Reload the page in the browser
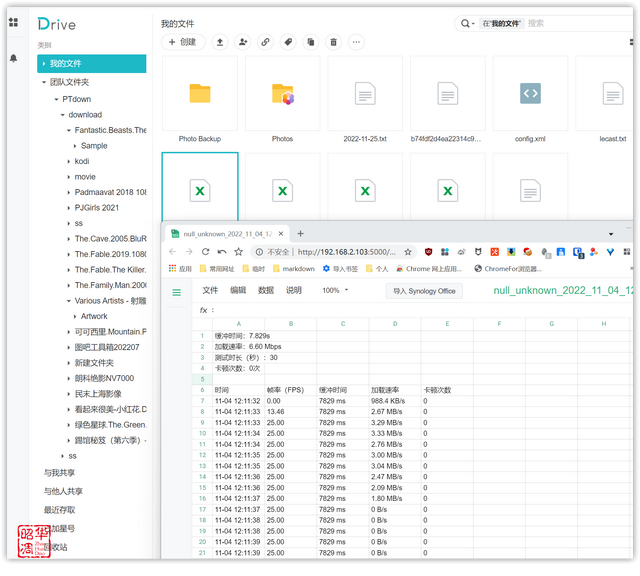640x576 pixels. coord(205,252)
